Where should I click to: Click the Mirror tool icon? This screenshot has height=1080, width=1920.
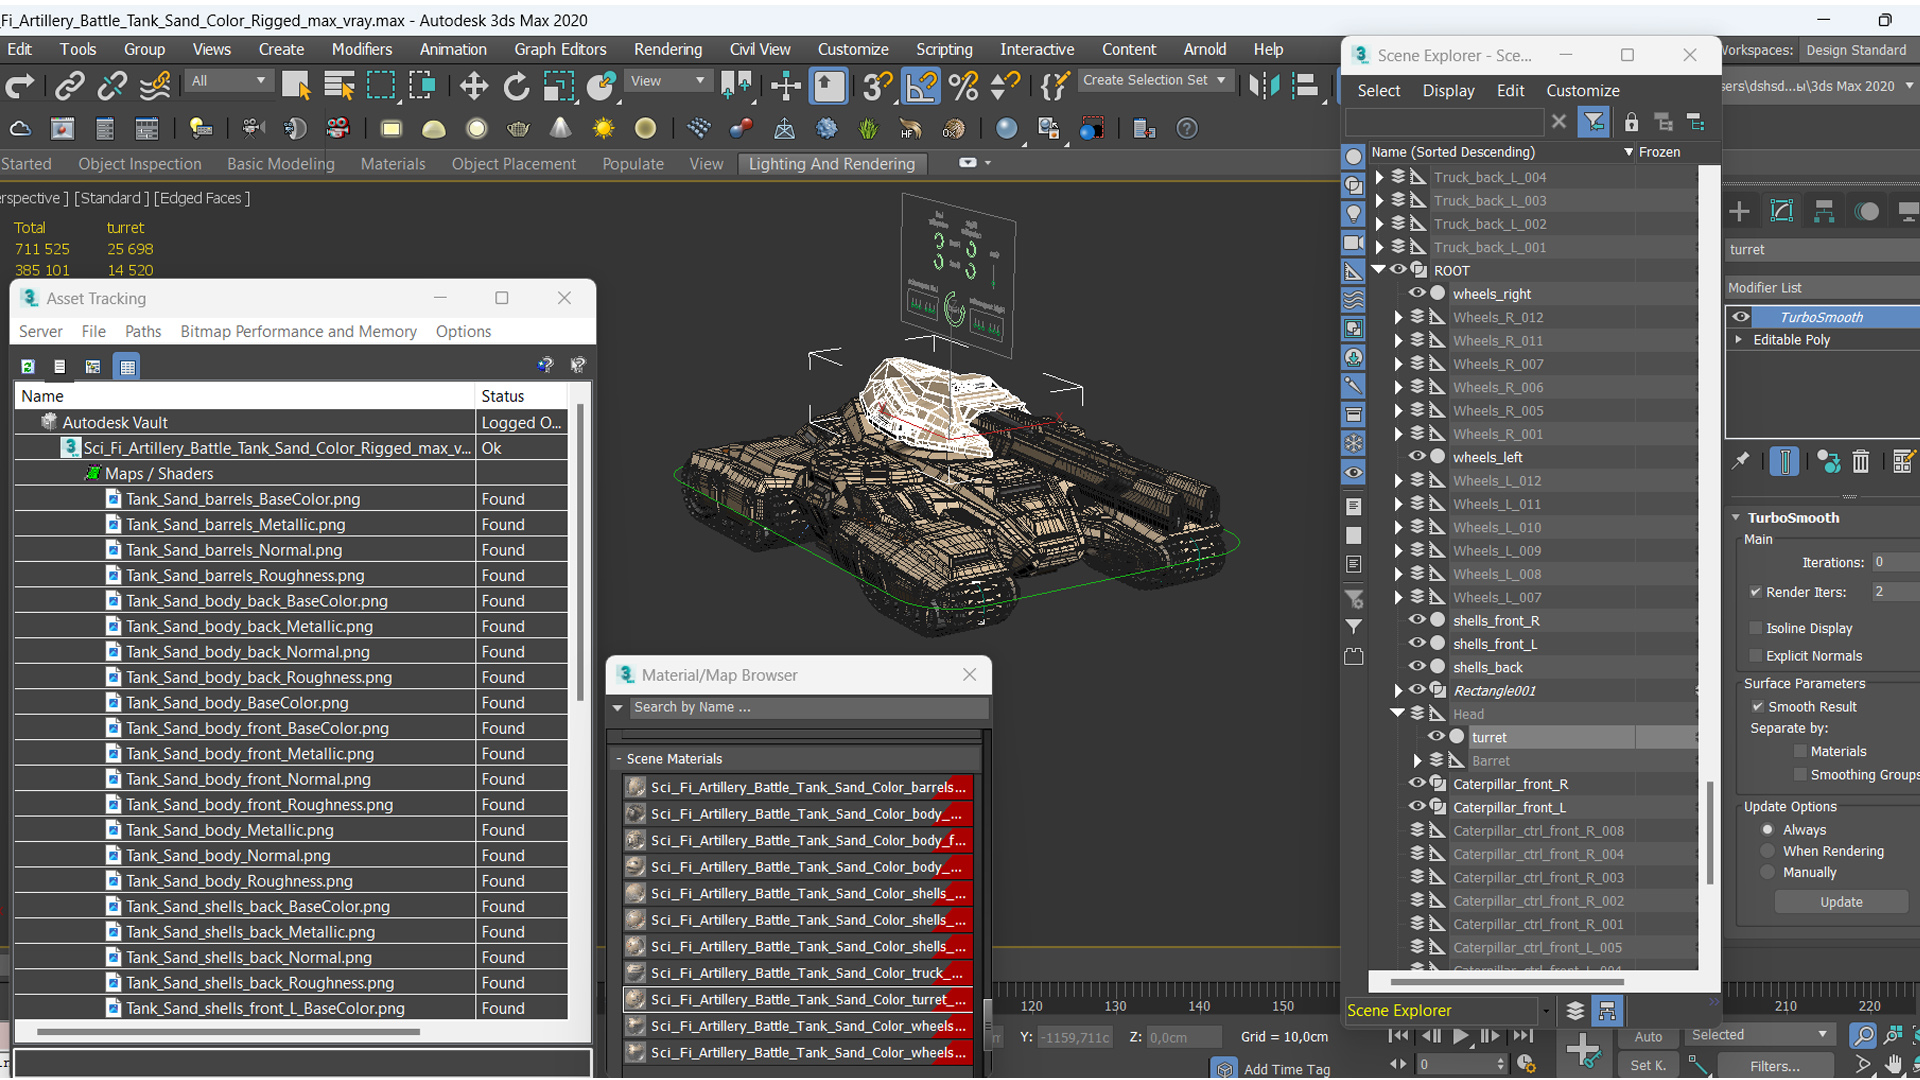coord(1264,86)
